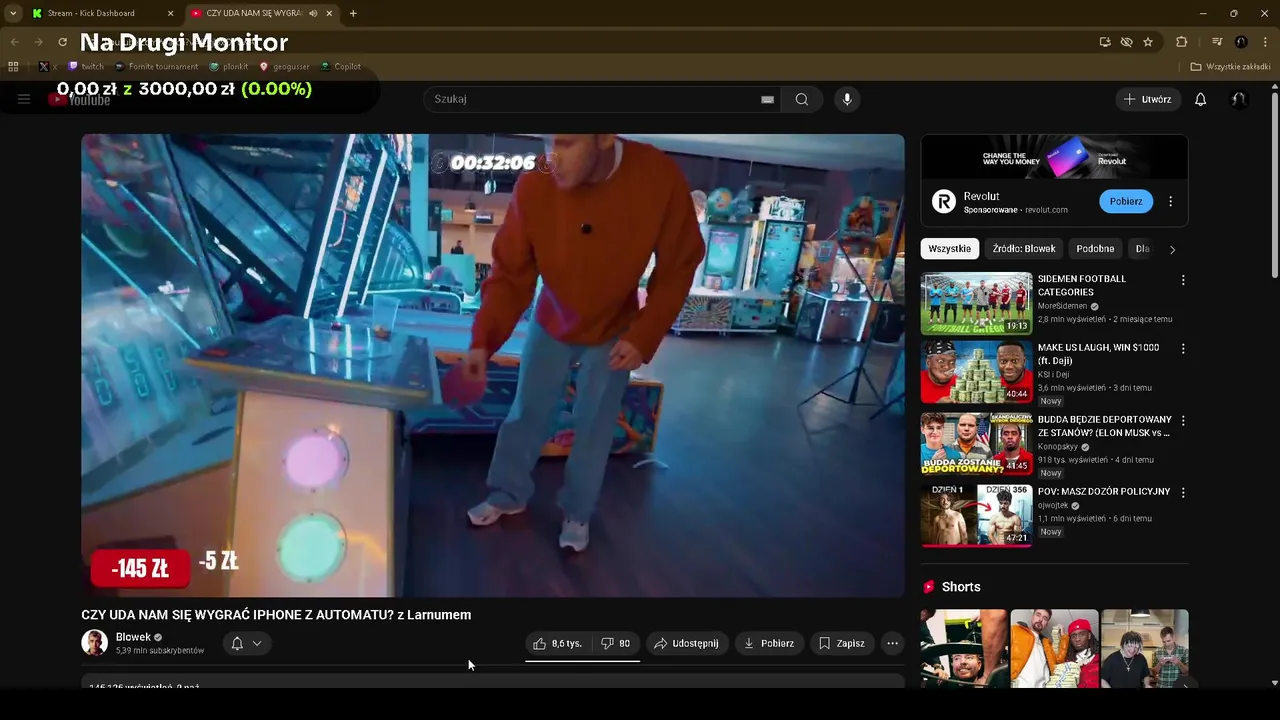Open the Fornite tournament bookmark
The height and width of the screenshot is (720, 1280).
[157, 67]
